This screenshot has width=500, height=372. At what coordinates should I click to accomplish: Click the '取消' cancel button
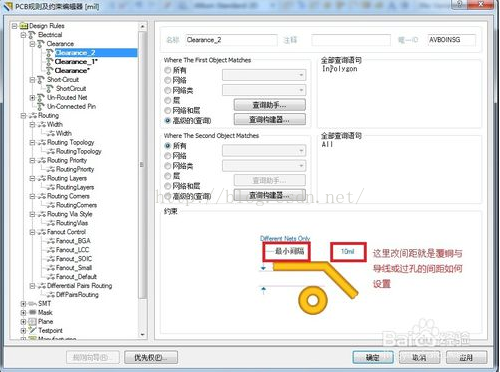(x=419, y=358)
